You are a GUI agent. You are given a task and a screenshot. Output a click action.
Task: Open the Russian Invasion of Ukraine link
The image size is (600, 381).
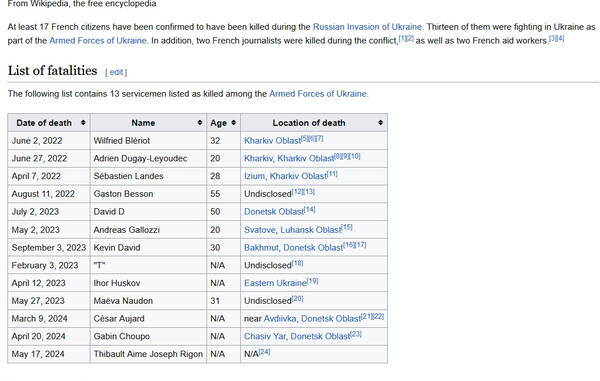(x=367, y=27)
